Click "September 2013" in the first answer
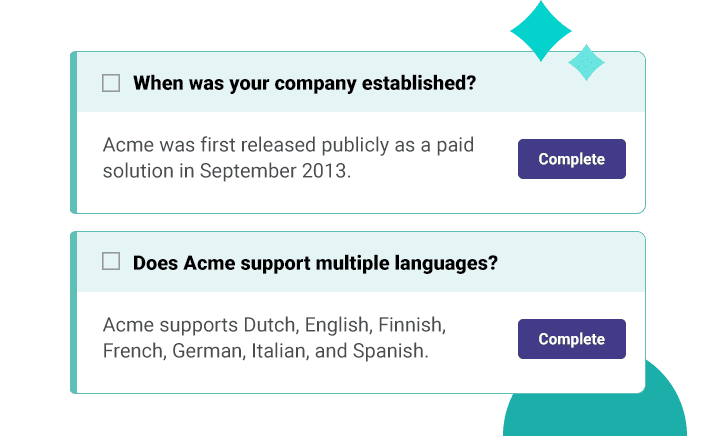The width and height of the screenshot is (720, 444). point(274,171)
